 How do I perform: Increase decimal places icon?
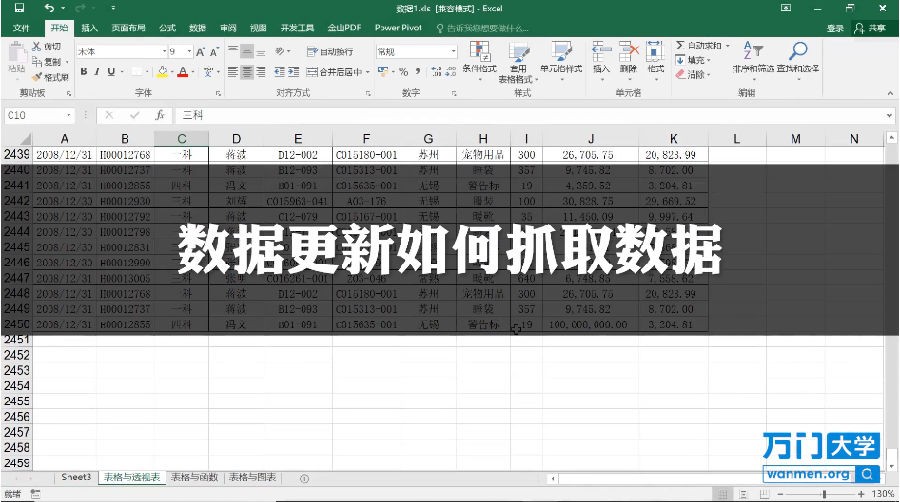437,72
